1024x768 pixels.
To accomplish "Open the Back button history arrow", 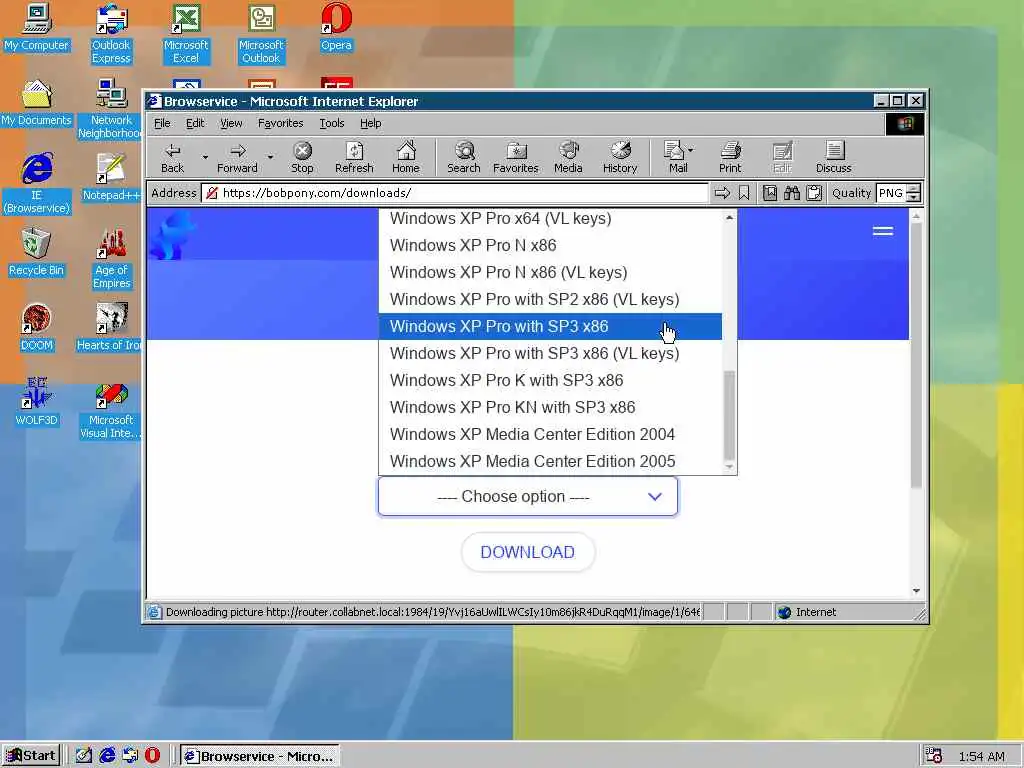I will (204, 157).
